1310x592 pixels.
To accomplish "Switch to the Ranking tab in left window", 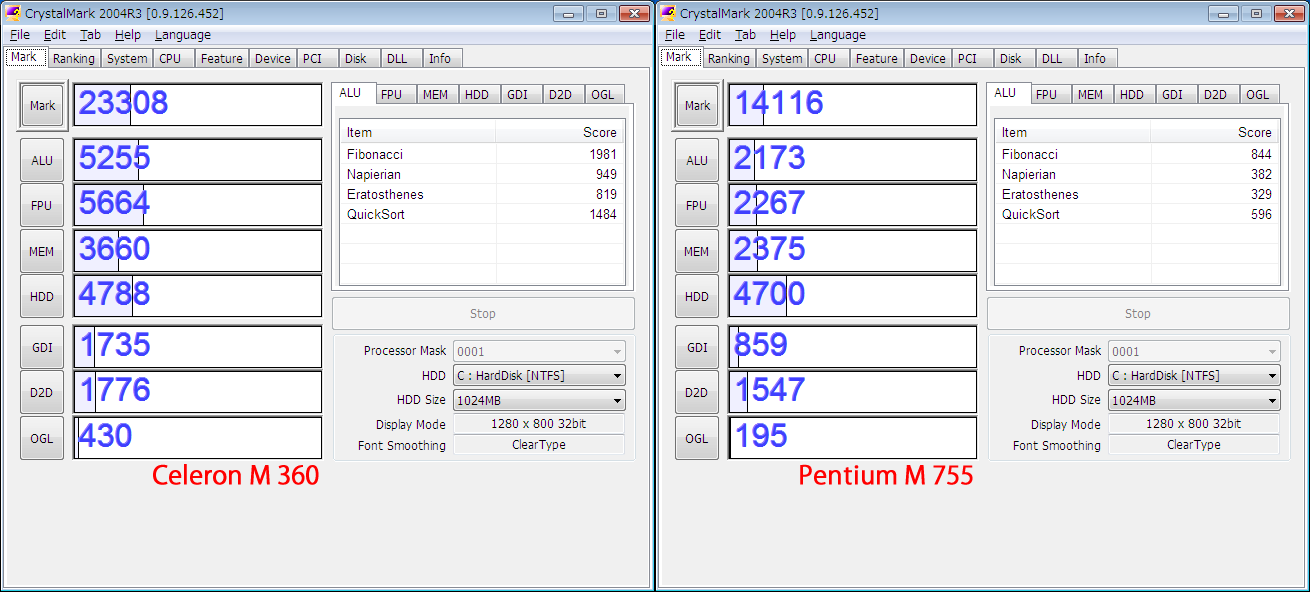I will coord(74,59).
